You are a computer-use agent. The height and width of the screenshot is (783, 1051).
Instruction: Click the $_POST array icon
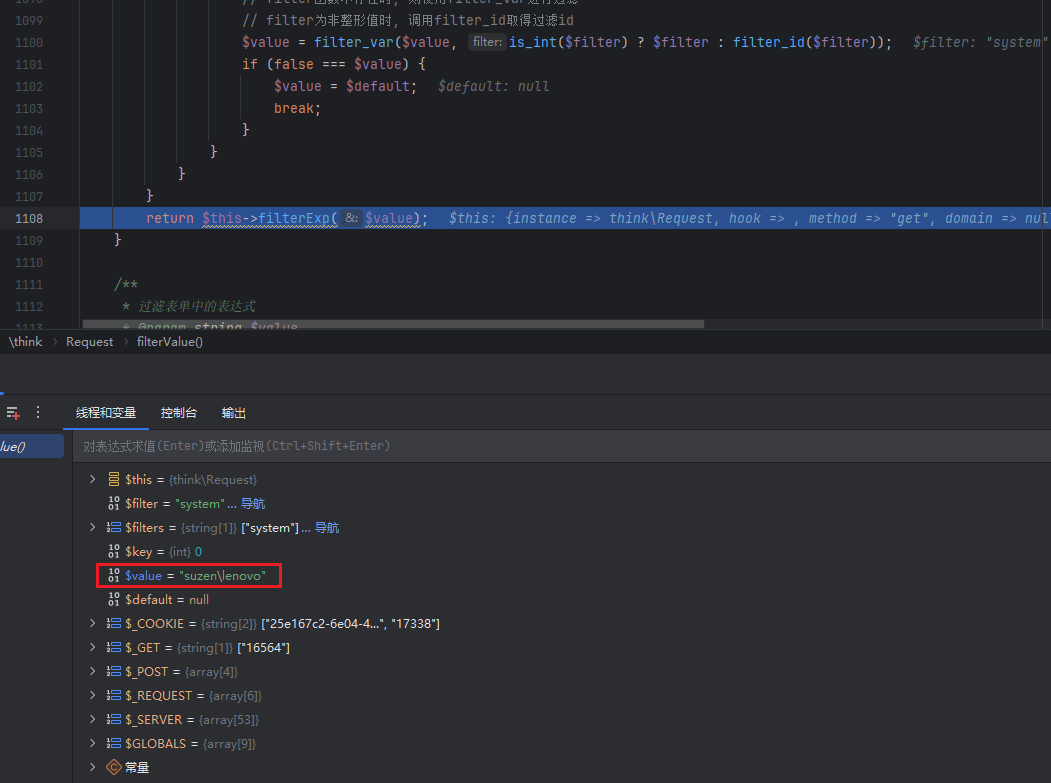tap(114, 671)
